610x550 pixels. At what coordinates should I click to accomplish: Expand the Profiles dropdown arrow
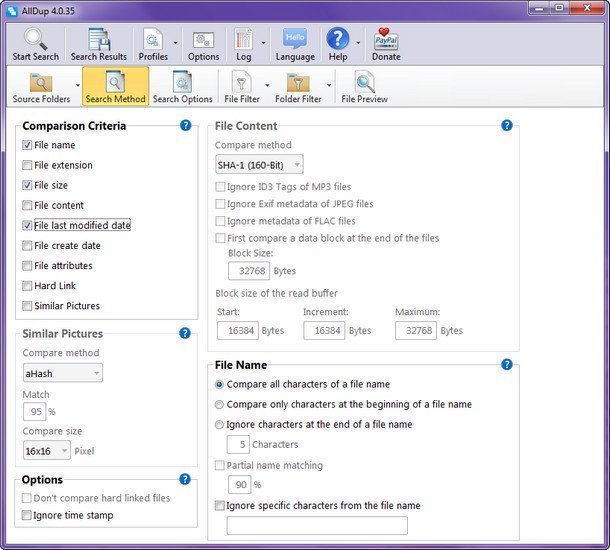tap(175, 42)
